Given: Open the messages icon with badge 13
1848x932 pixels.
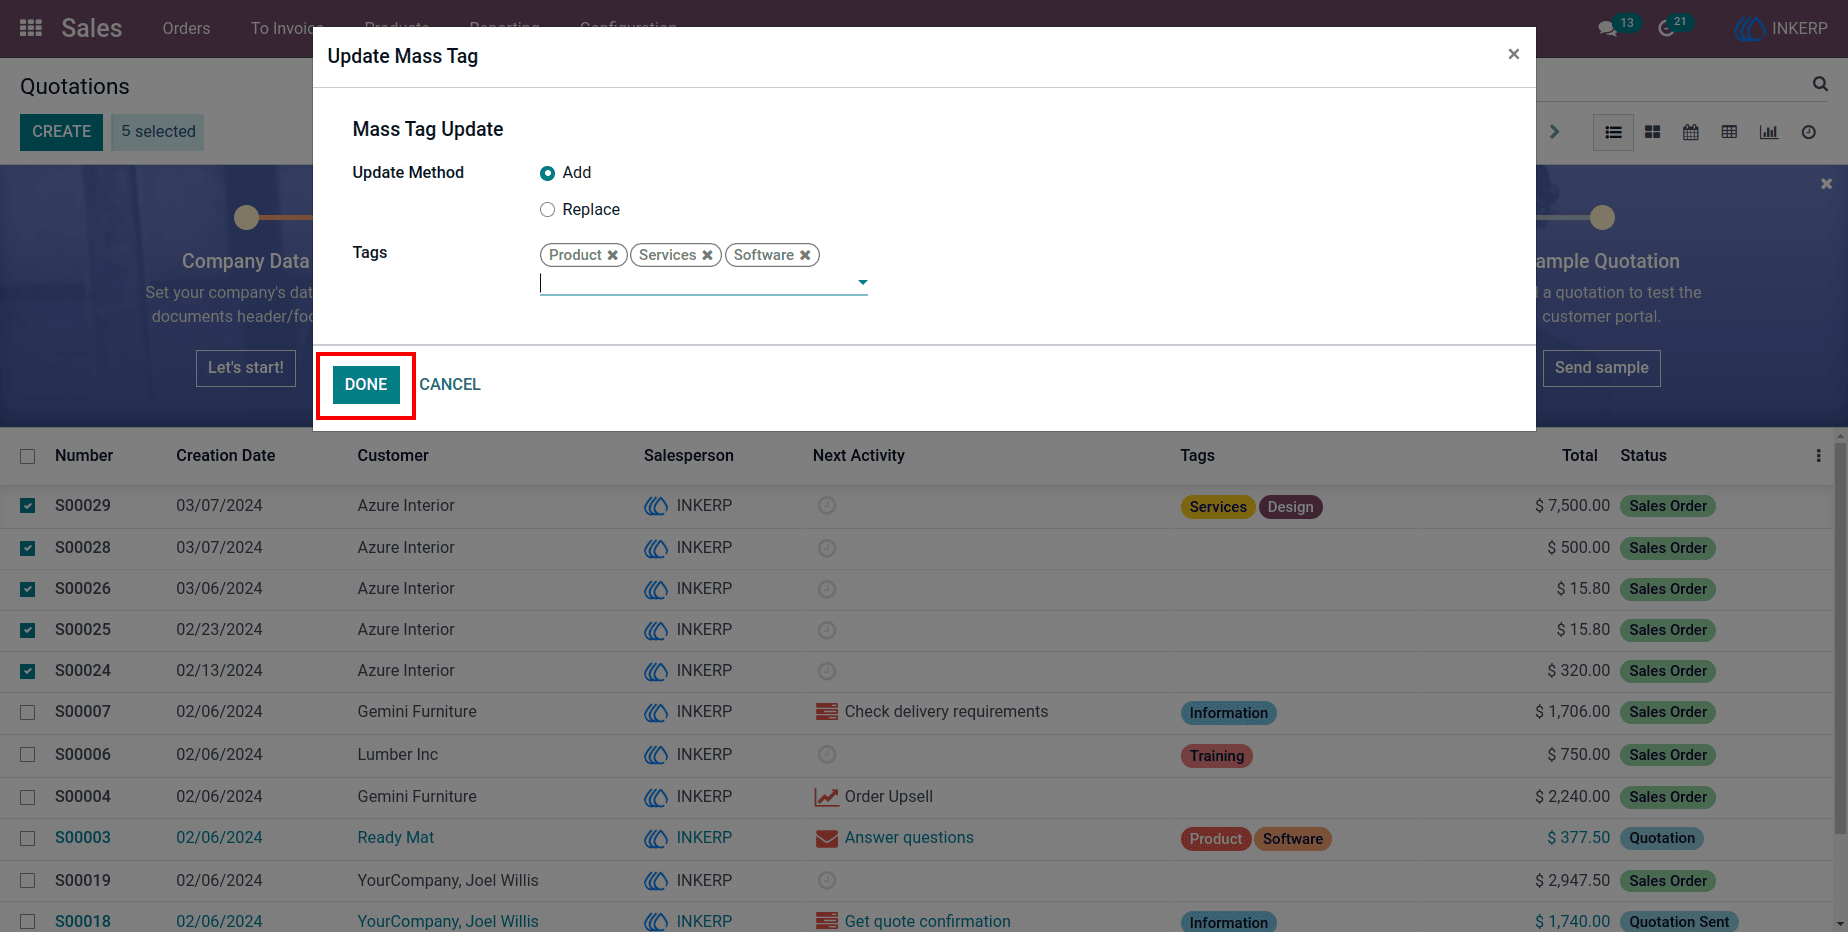Looking at the screenshot, I should click(x=1608, y=28).
